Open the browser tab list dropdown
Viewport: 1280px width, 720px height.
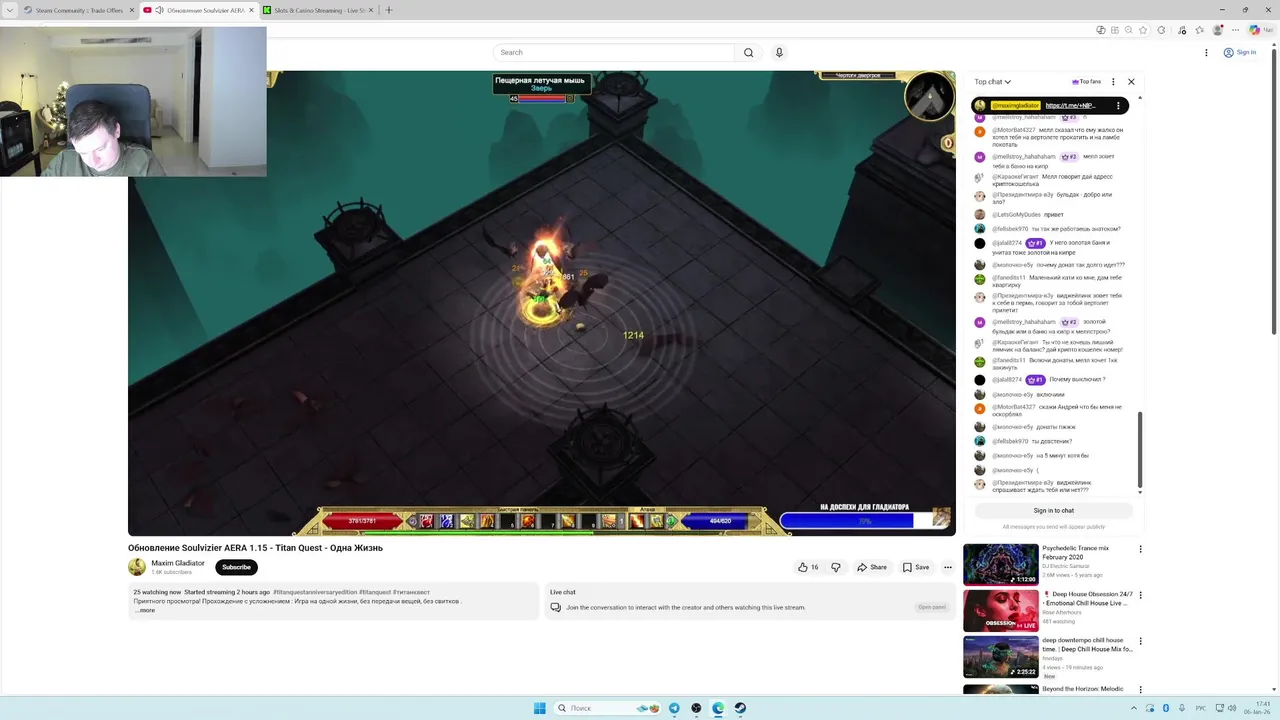(10, 10)
